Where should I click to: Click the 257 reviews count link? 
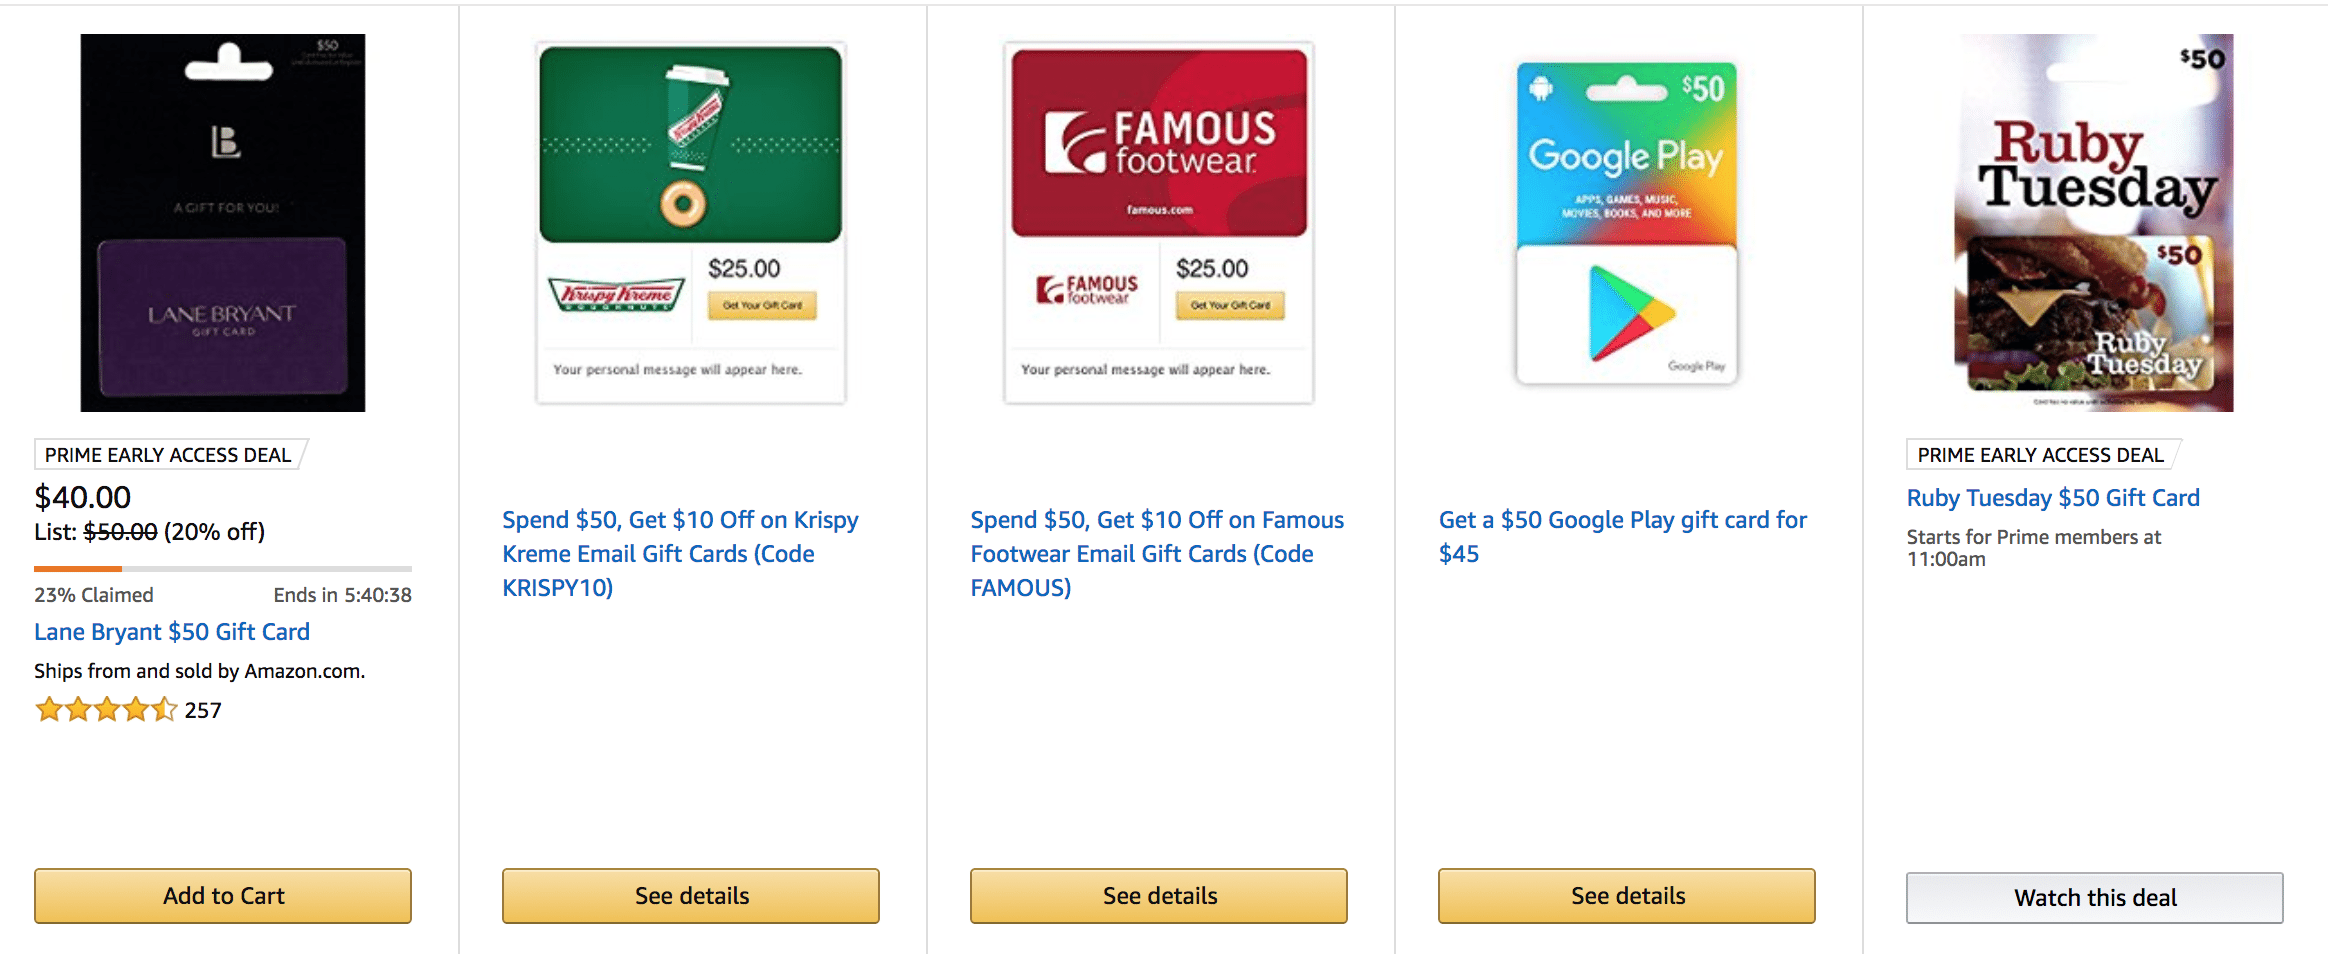click(203, 710)
